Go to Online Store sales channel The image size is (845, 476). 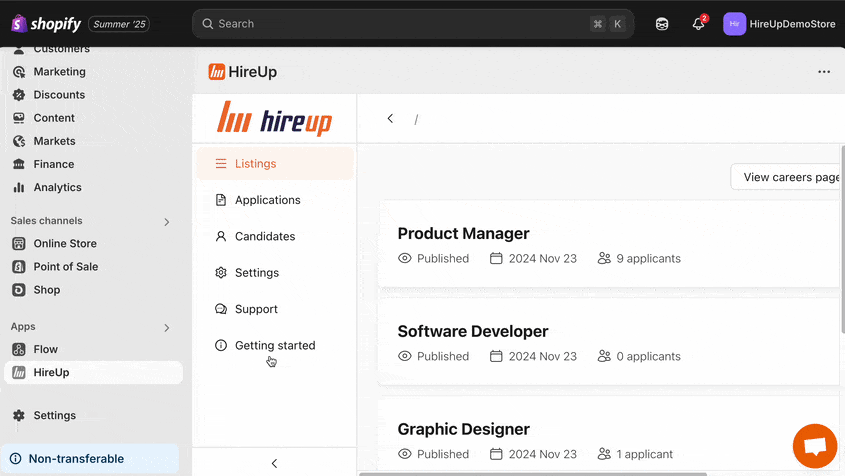65,243
